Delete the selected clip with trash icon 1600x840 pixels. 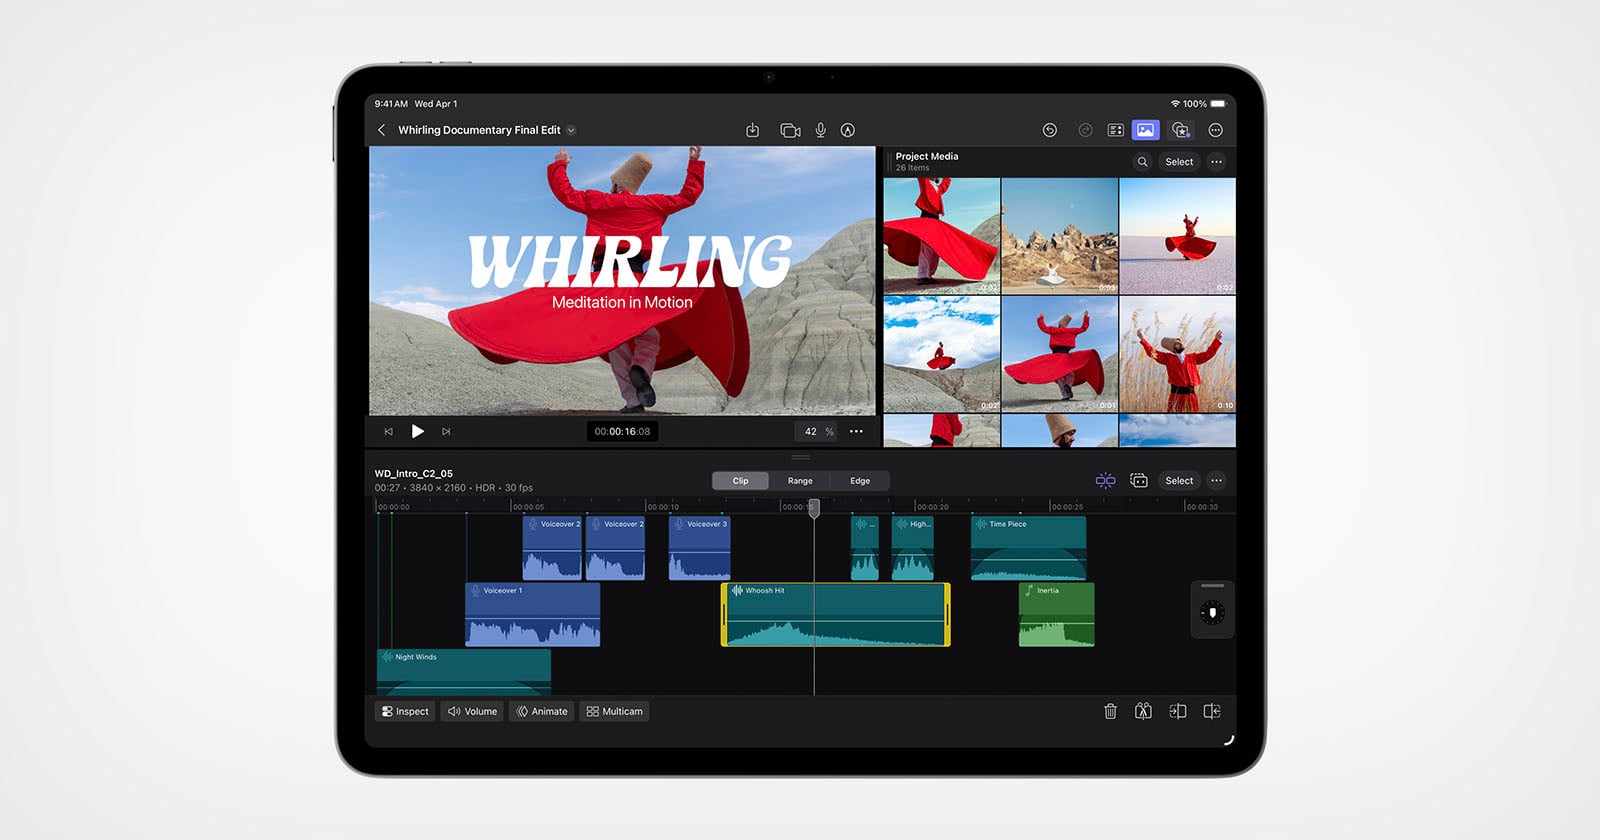point(1110,711)
